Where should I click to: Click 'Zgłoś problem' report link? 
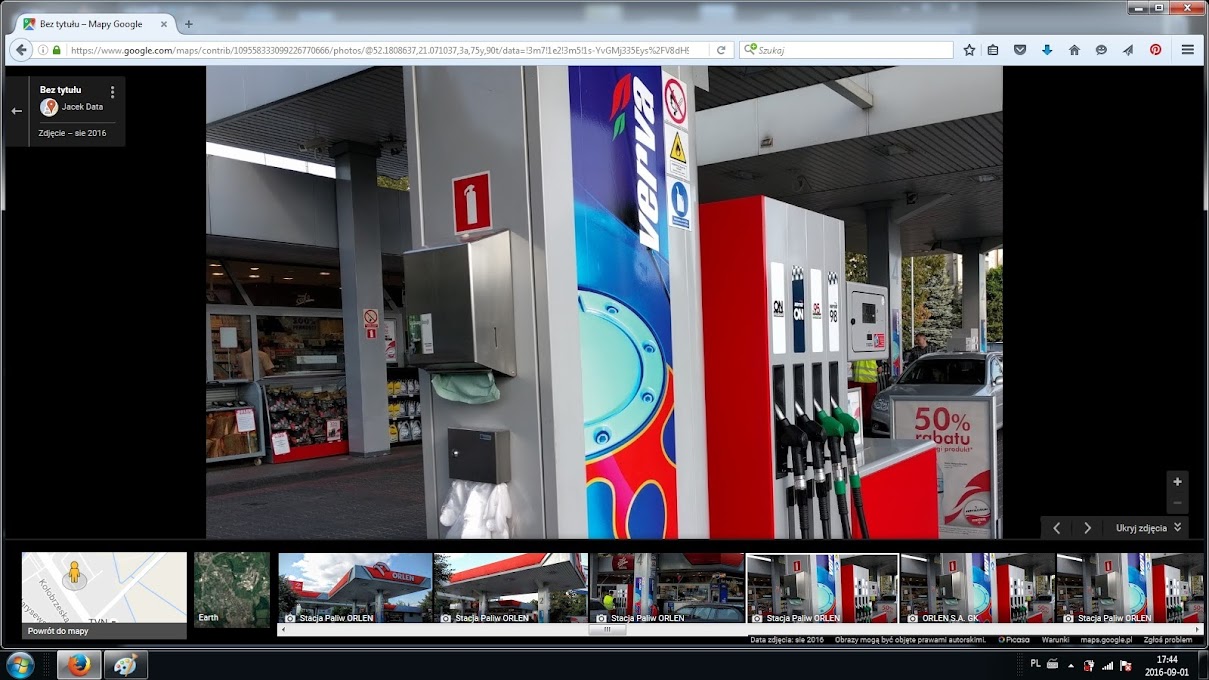(1170, 640)
